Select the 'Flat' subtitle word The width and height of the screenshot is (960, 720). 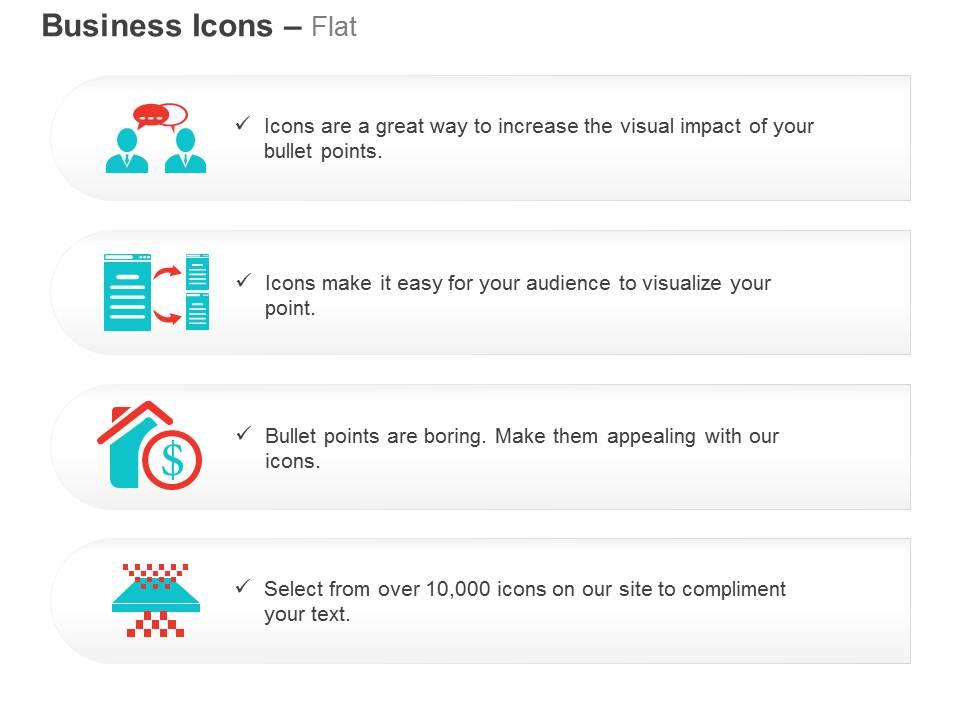coord(334,27)
